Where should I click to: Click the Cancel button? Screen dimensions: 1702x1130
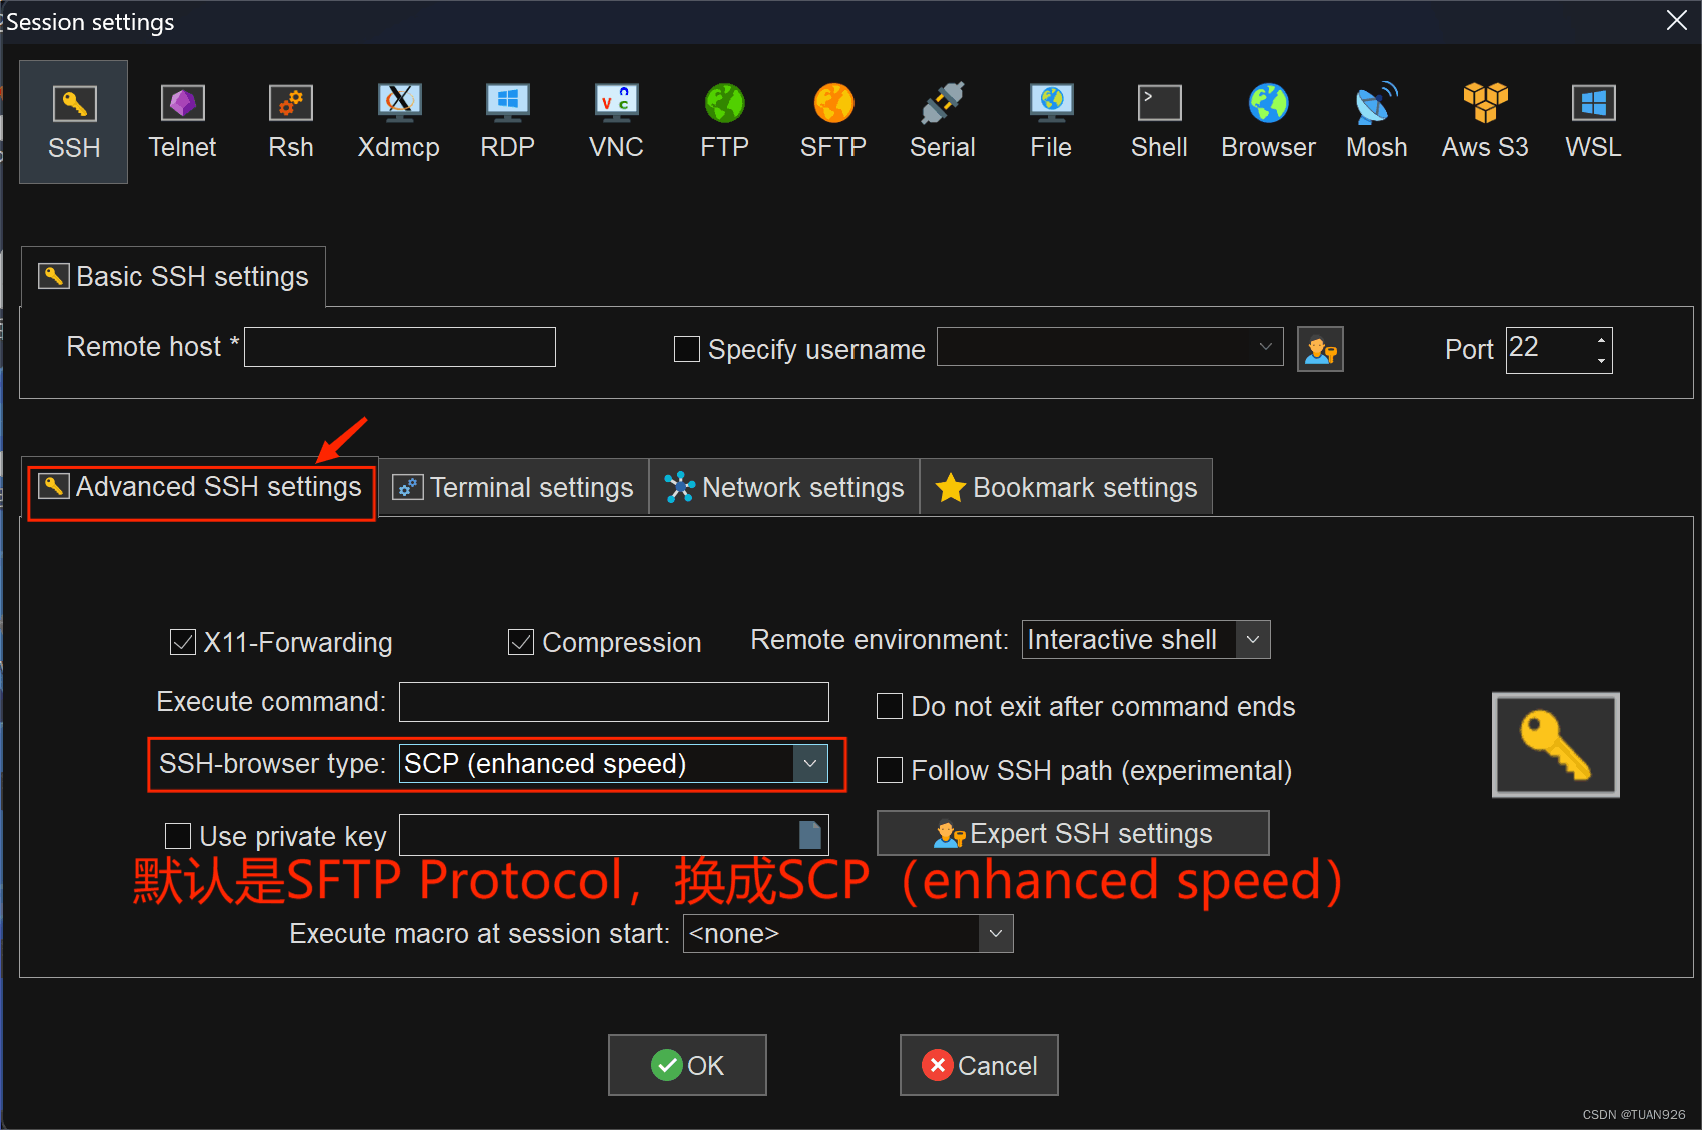coord(979,1065)
